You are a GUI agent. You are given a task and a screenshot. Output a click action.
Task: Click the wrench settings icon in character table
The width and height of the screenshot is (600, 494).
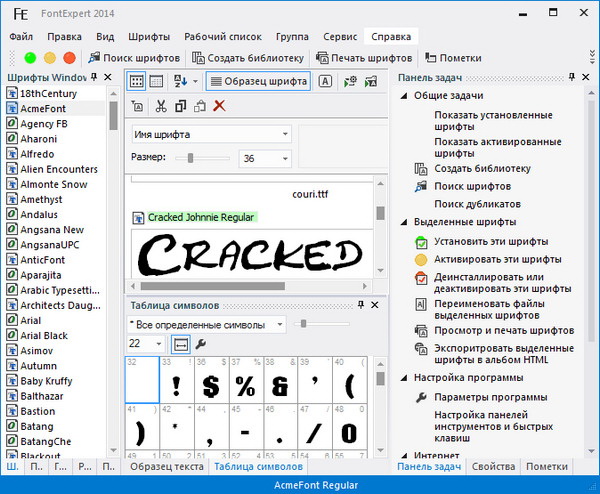pos(201,344)
